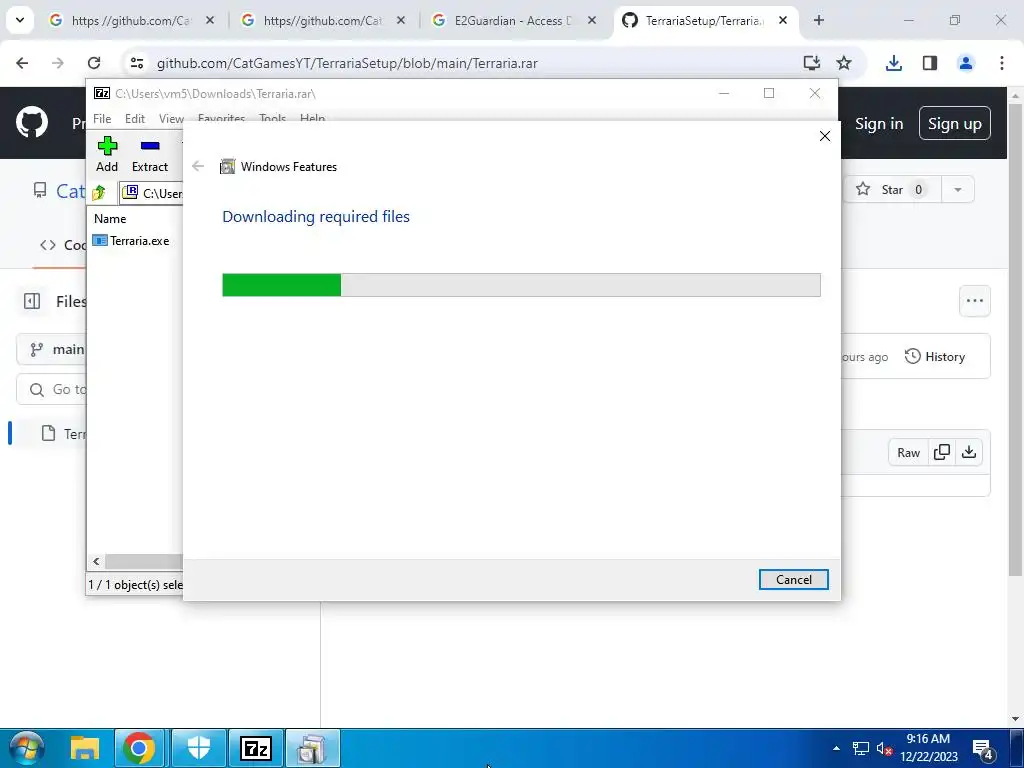This screenshot has width=1024, height=768.
Task: Click the back arrow in Windows Features dialog
Action: tap(198, 166)
